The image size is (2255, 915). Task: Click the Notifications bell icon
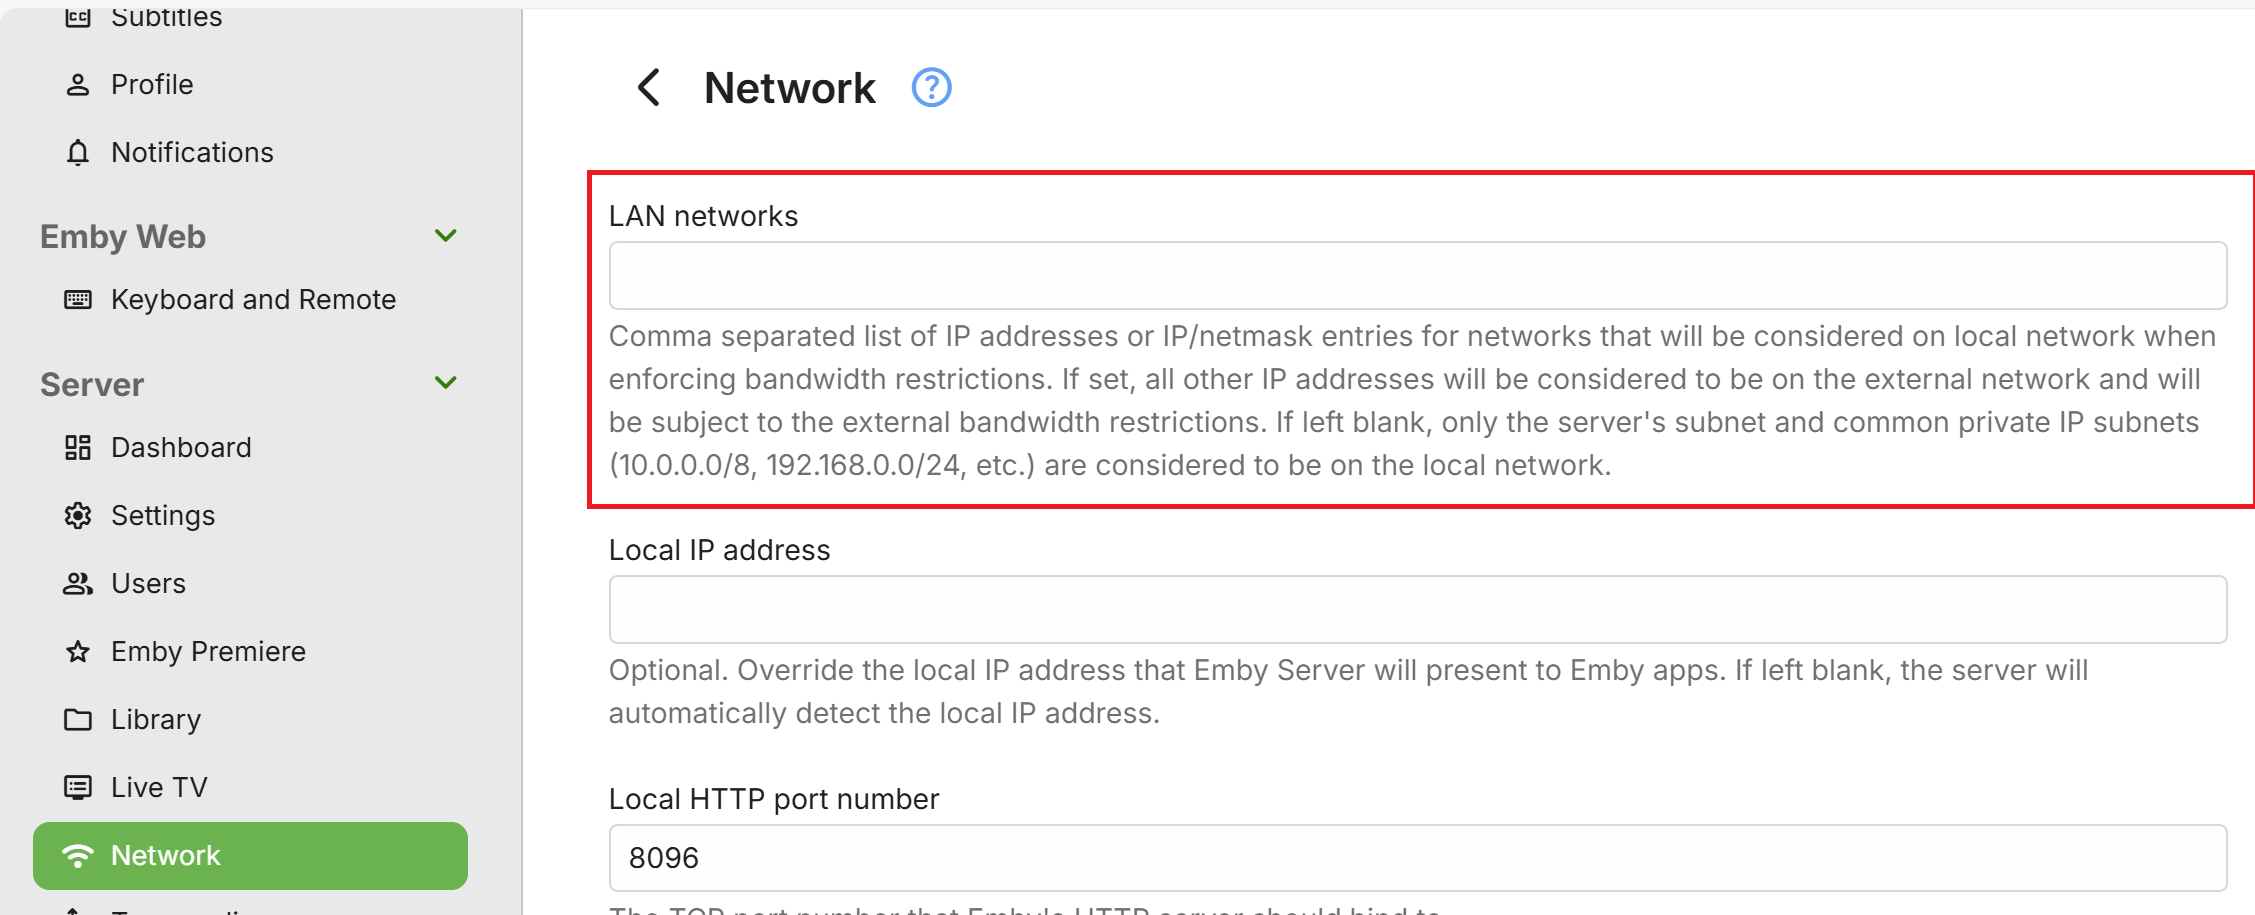(78, 153)
